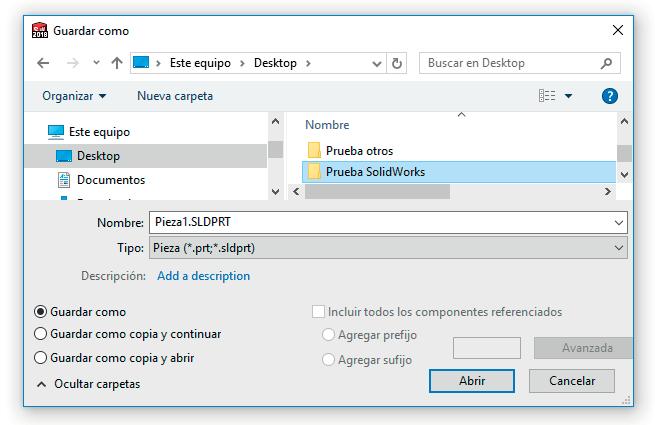655x425 pixels.
Task: Select 'Este equipo' in navigation tree
Action: (99, 132)
